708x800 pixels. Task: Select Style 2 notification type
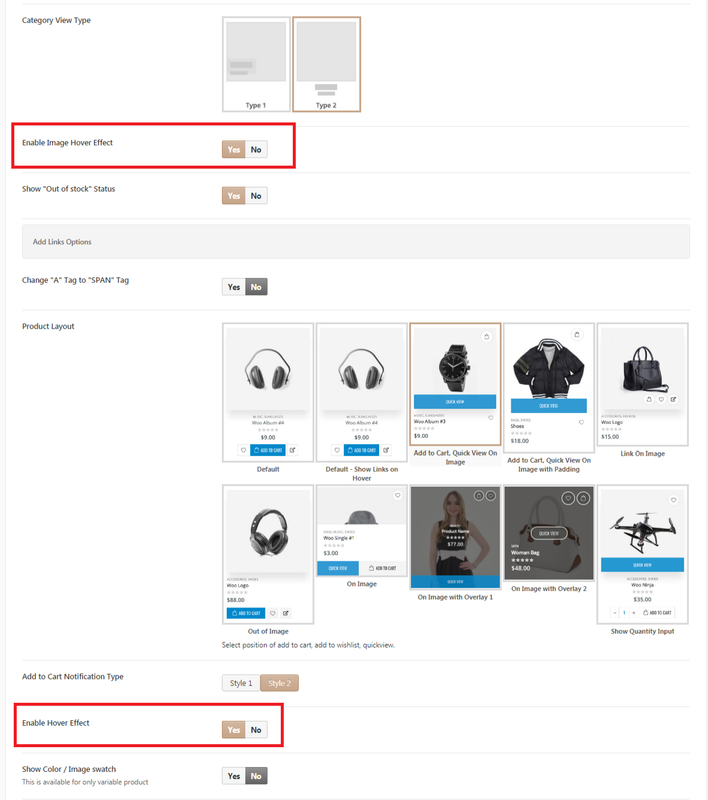click(x=280, y=683)
